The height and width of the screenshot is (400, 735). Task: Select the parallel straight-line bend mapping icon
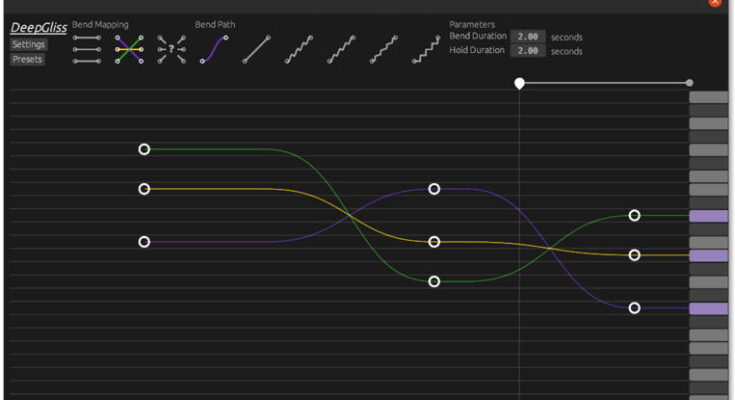88,48
